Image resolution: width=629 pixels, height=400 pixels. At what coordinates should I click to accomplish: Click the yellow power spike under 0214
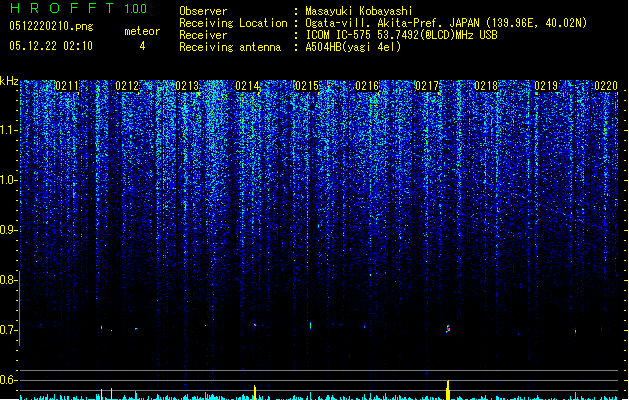click(255, 392)
